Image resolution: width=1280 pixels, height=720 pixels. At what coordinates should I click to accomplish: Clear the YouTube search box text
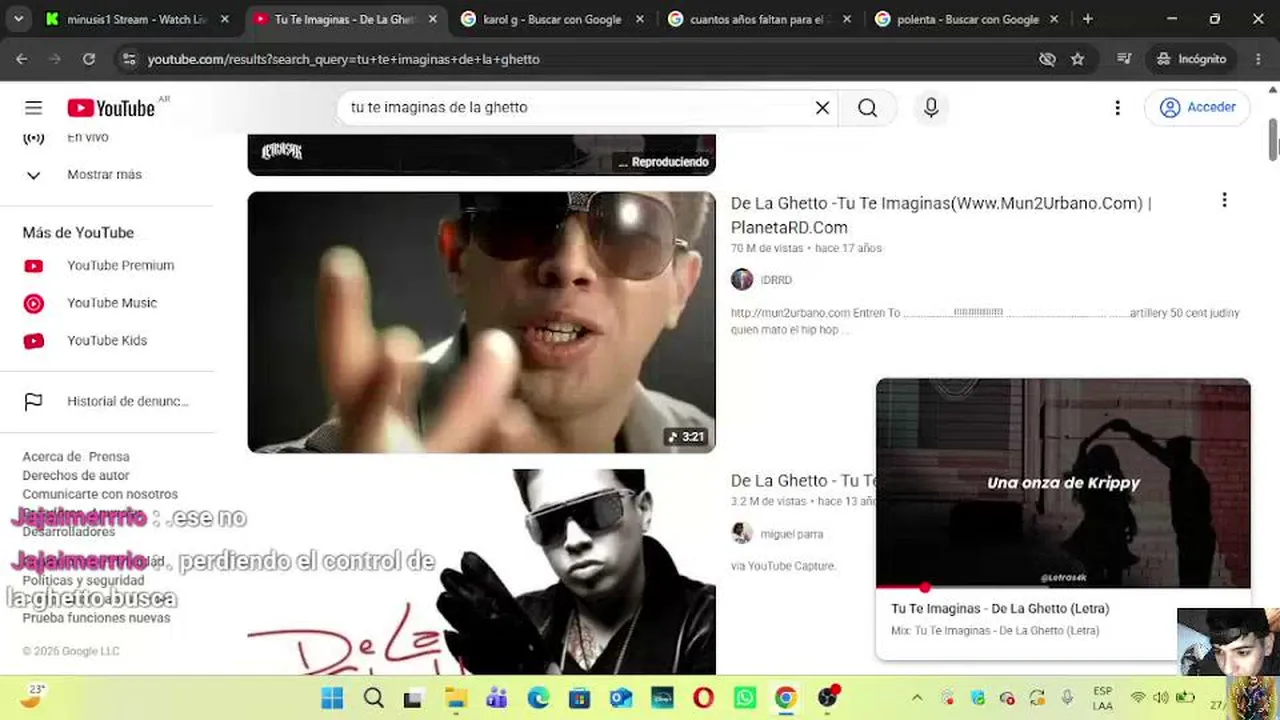822,108
